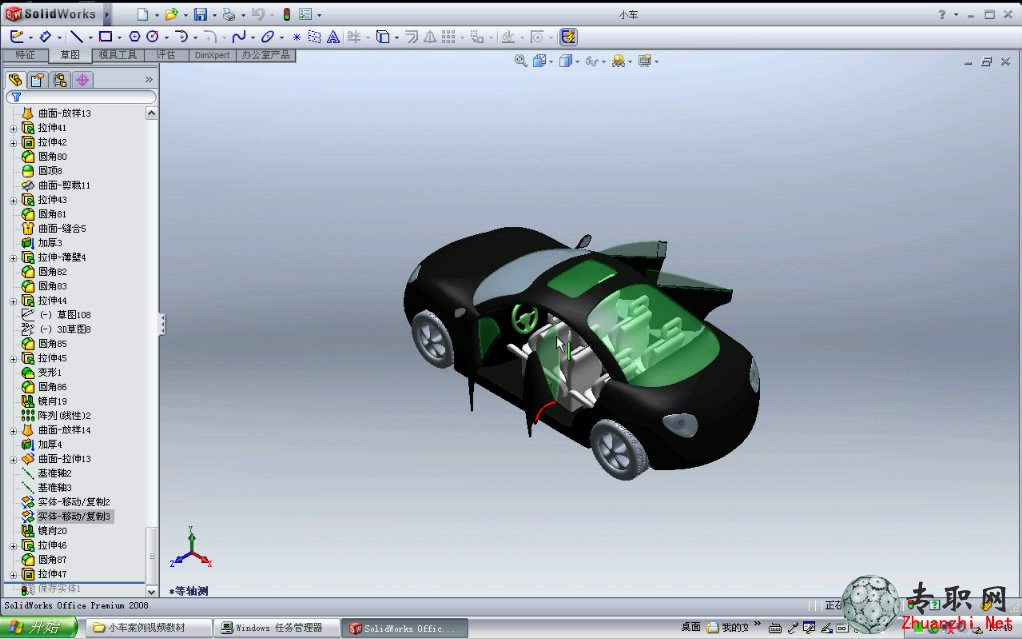Click the feature tree filter field
This screenshot has height=639, width=1022.
pyautogui.click(x=81, y=97)
